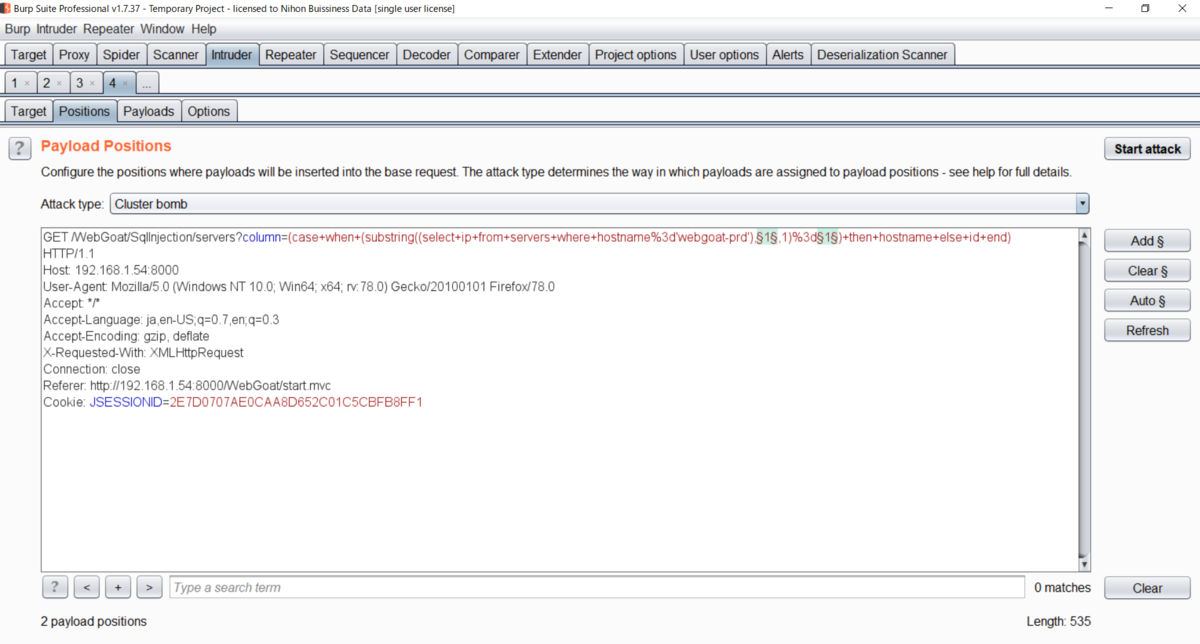The height and width of the screenshot is (644, 1200).
Task: Switch to the Repeater tab
Action: [x=291, y=54]
